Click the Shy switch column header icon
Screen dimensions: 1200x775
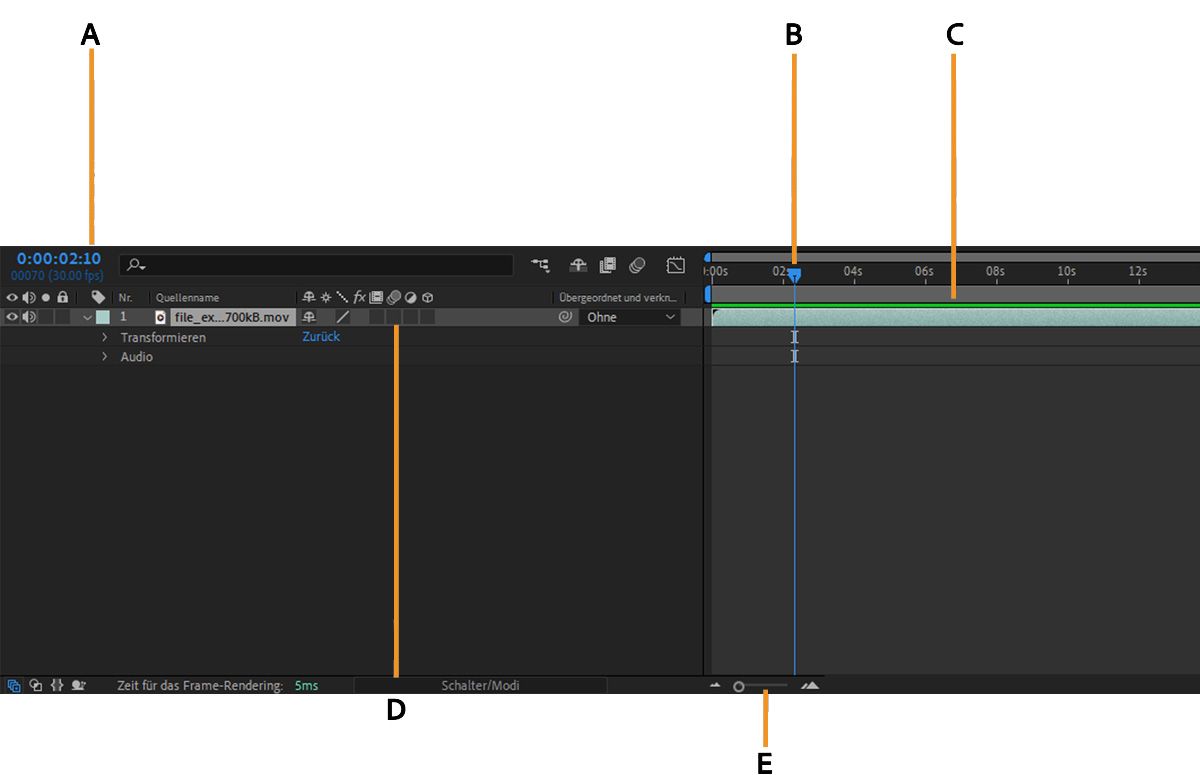pyautogui.click(x=308, y=297)
